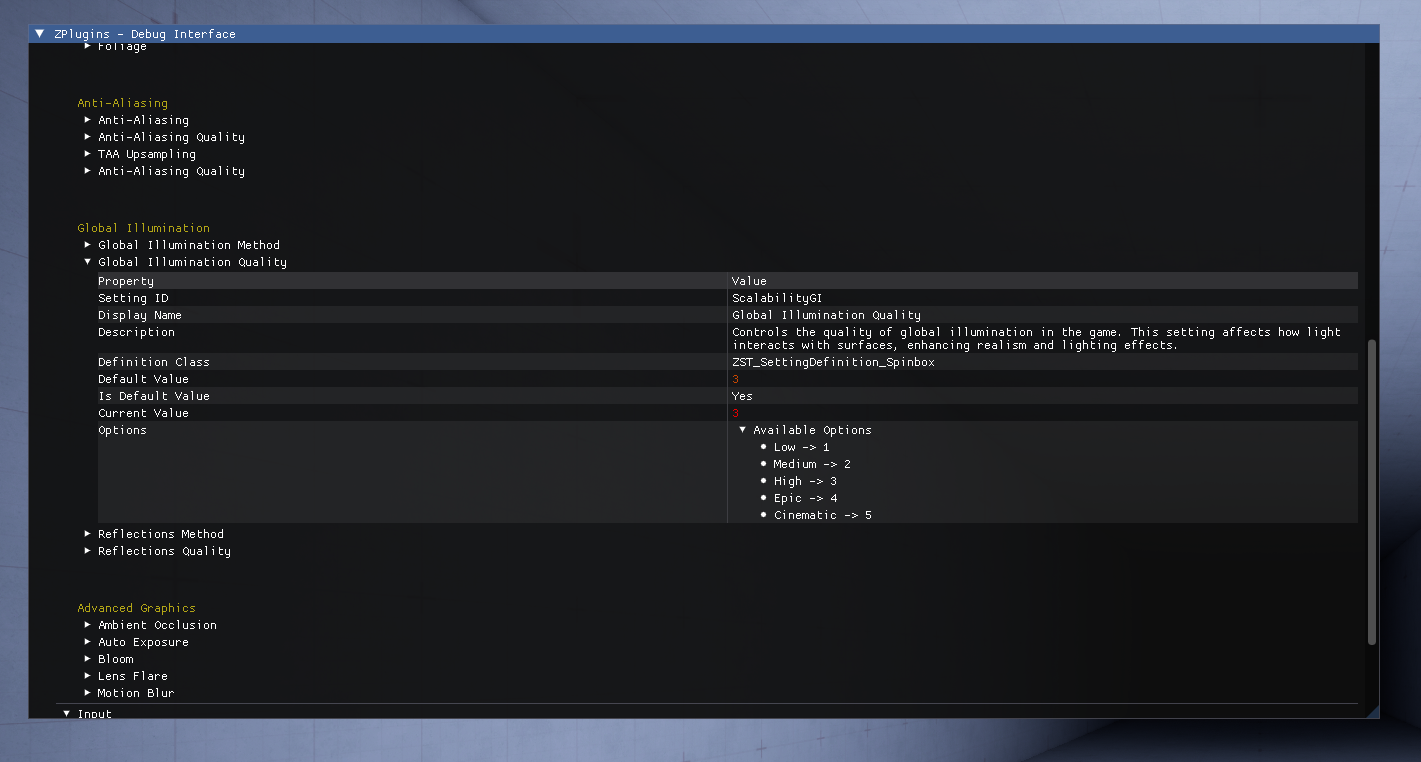The image size is (1421, 762).
Task: Click the vertical scrollbar thumb
Action: (x=1372, y=492)
